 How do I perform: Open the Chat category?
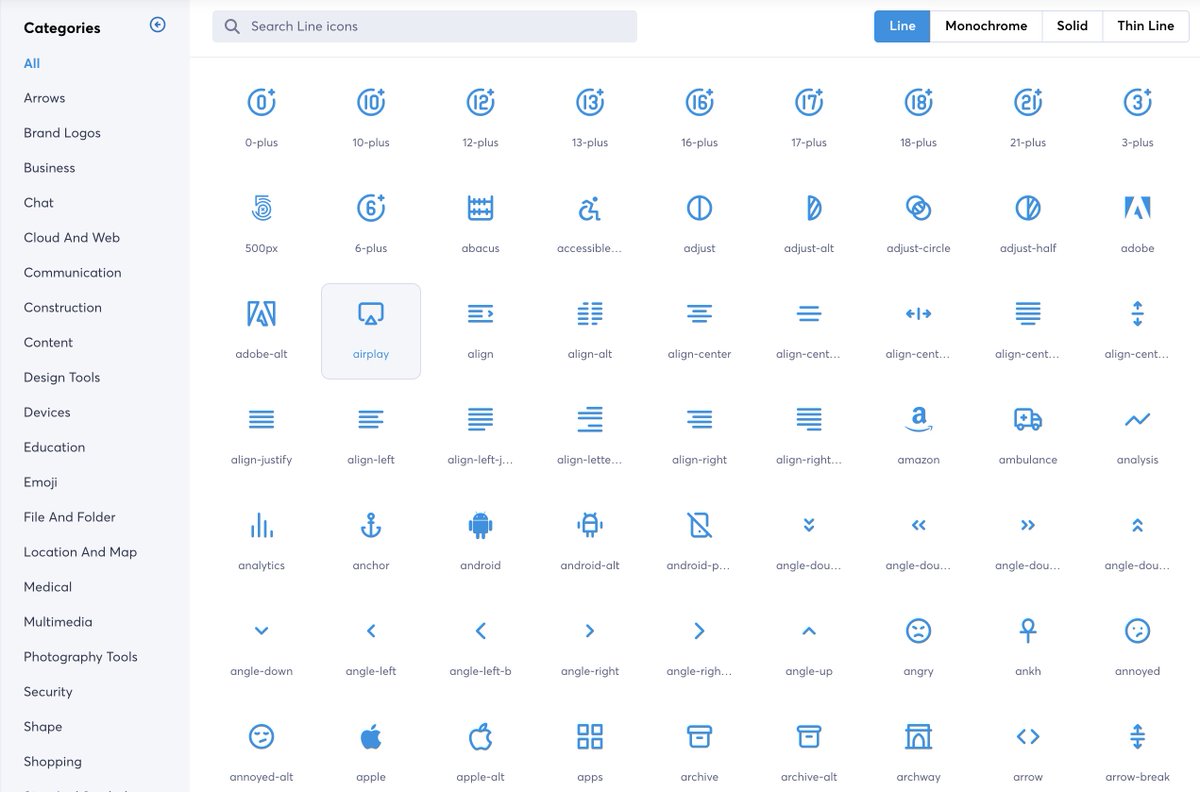coord(39,203)
